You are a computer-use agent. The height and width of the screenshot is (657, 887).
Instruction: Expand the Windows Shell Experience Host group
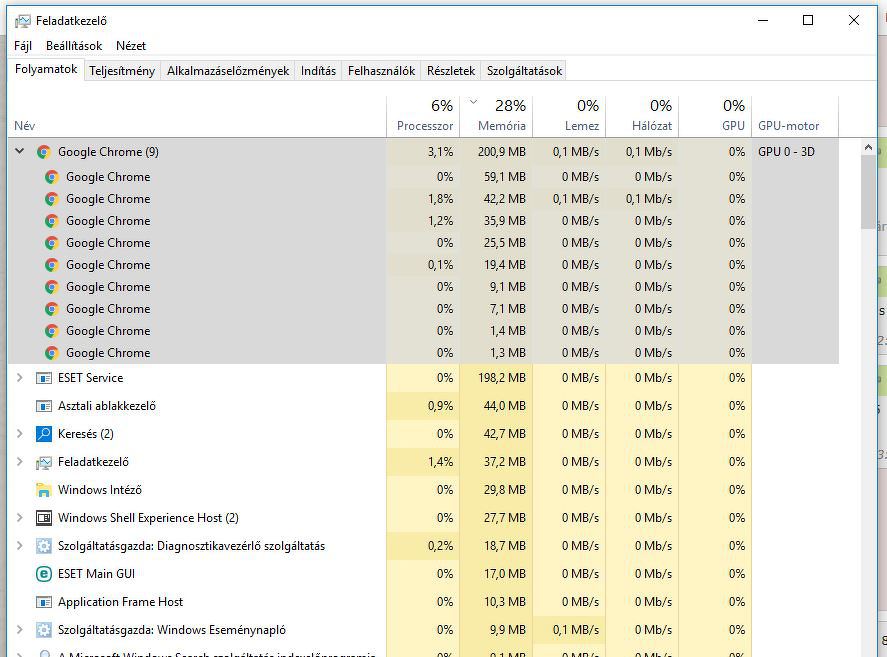tap(19, 518)
